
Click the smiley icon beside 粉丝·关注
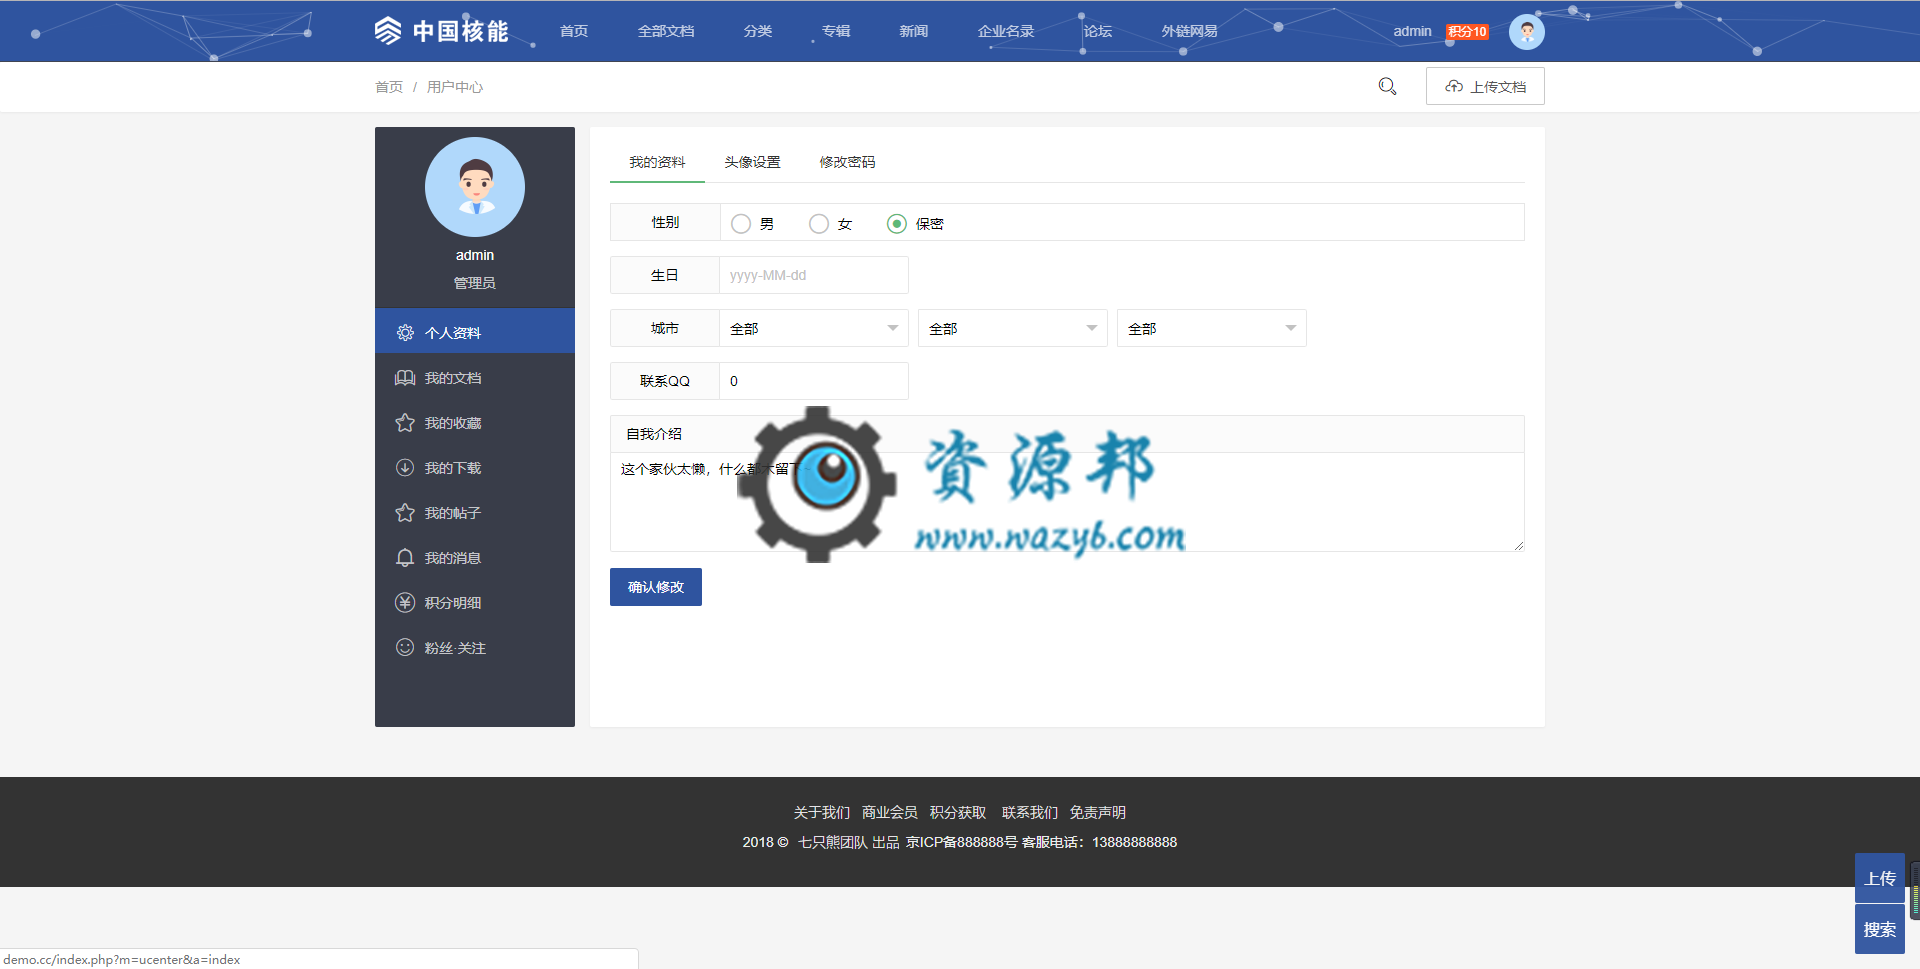(x=405, y=648)
